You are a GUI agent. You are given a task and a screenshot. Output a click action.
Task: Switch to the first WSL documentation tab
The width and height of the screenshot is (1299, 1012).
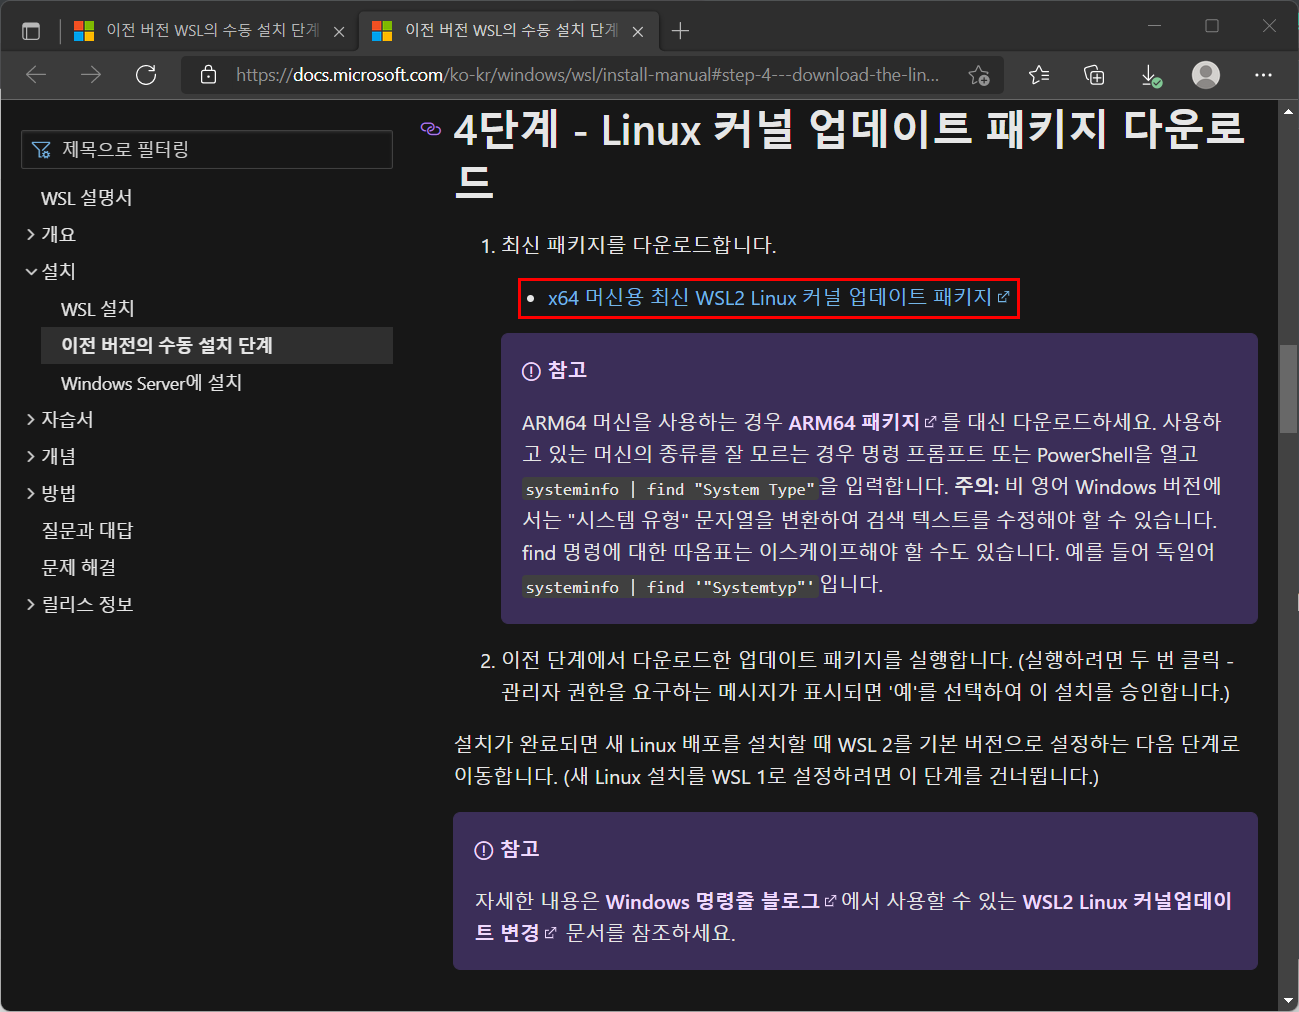coord(210,31)
